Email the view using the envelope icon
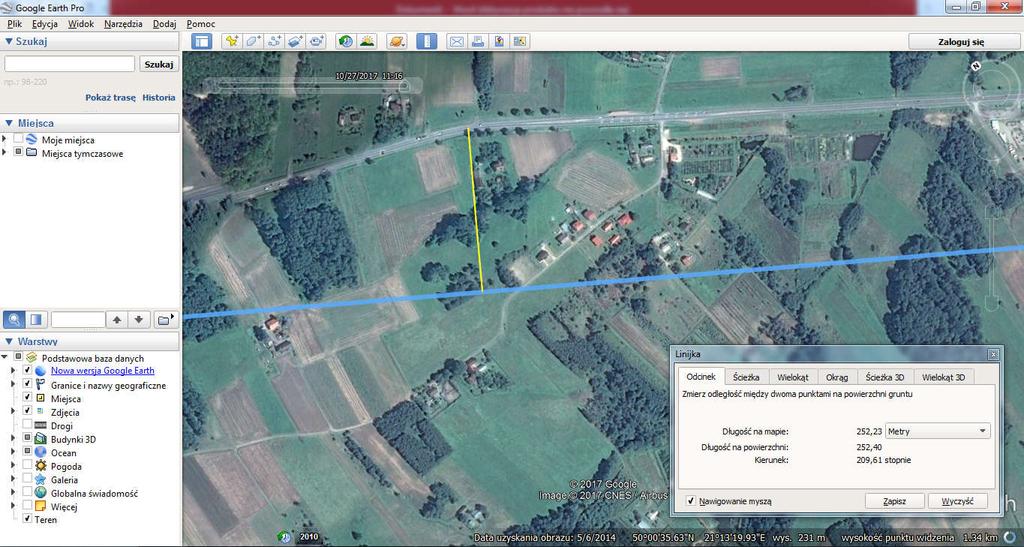 456,41
